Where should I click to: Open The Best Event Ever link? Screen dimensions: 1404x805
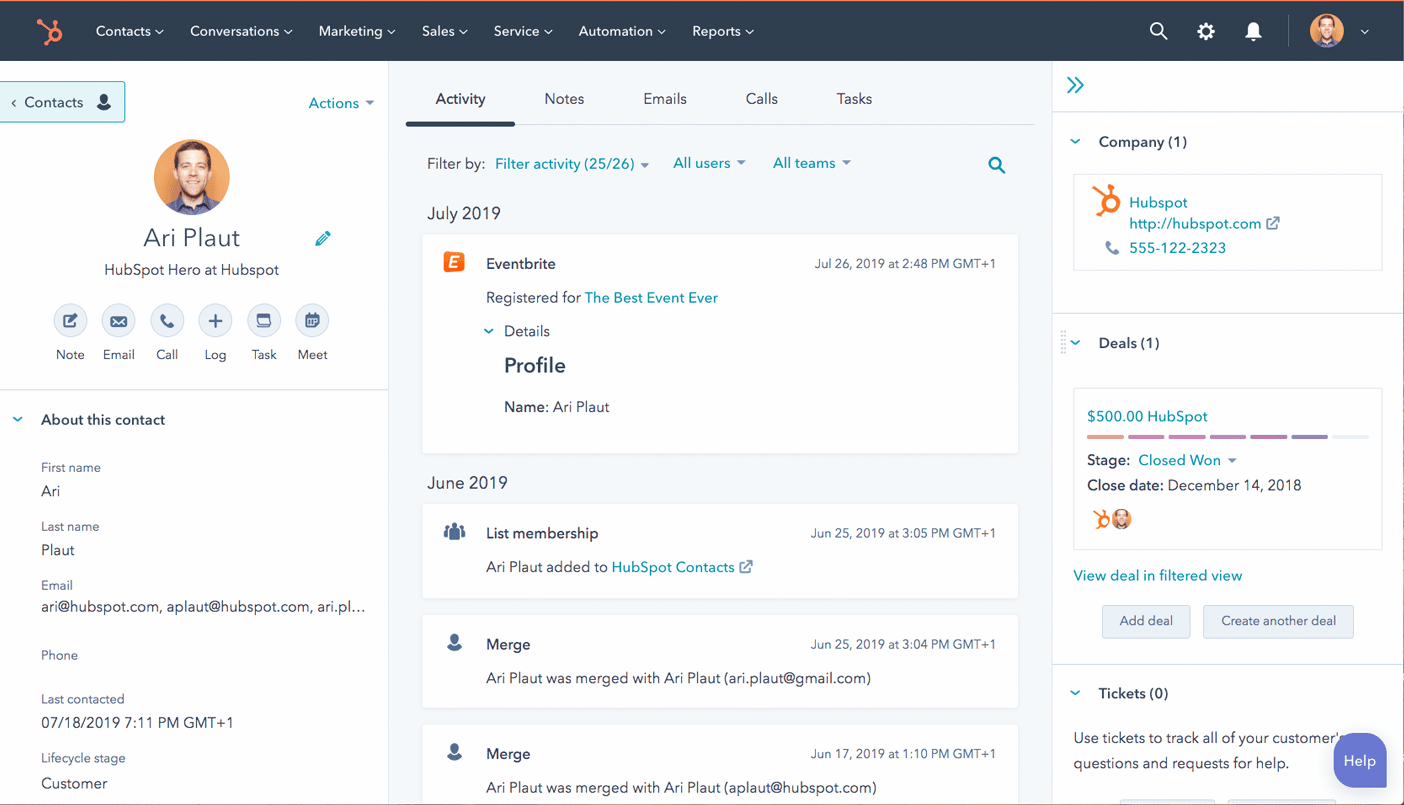651,297
